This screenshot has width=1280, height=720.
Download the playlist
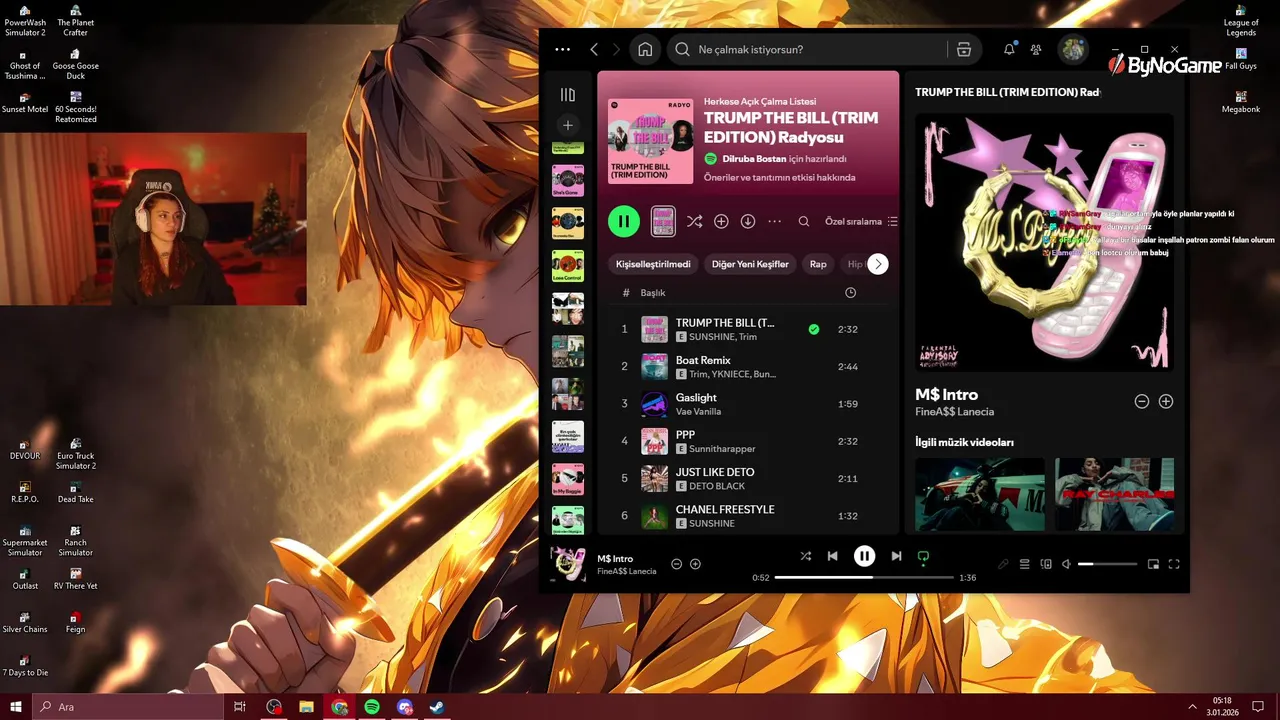pyautogui.click(x=748, y=221)
